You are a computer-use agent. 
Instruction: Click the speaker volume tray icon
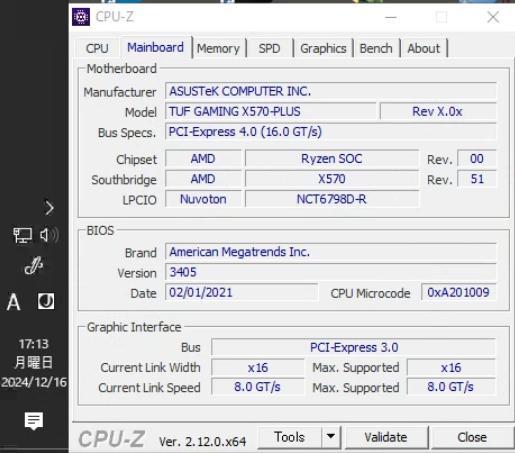(49, 235)
